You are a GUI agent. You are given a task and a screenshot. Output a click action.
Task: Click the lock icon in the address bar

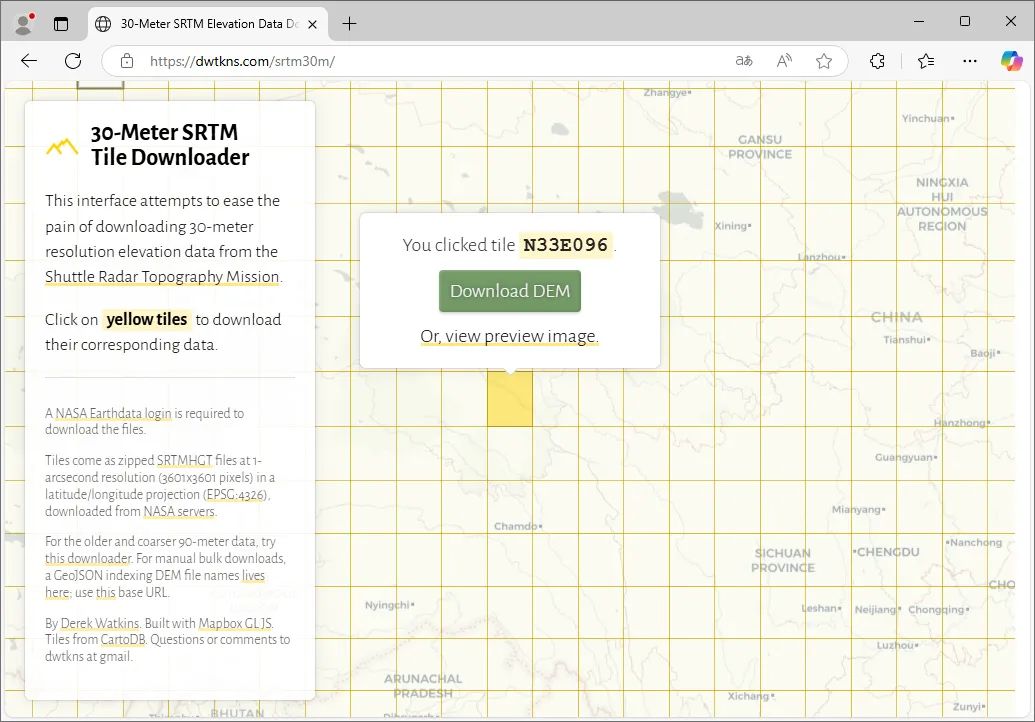126,60
